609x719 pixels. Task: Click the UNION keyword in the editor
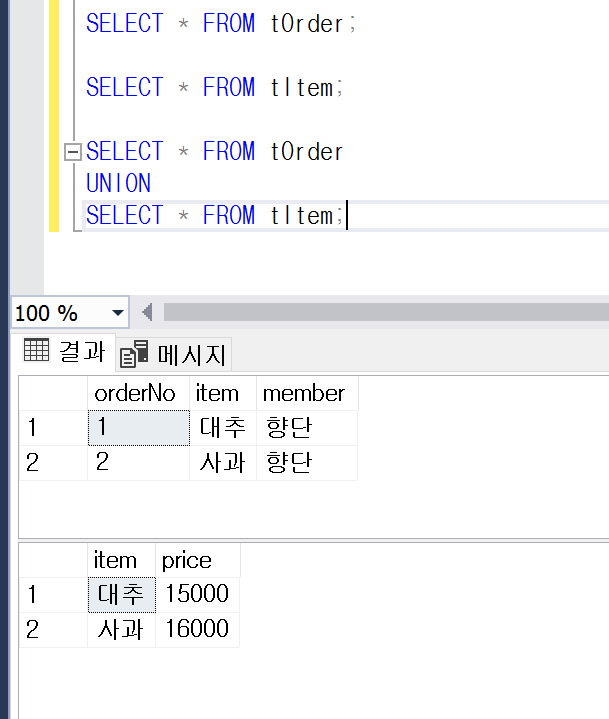118,183
